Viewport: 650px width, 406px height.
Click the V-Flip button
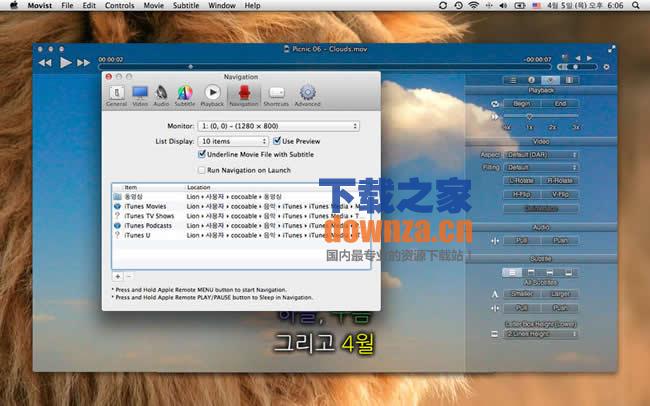click(x=560, y=194)
